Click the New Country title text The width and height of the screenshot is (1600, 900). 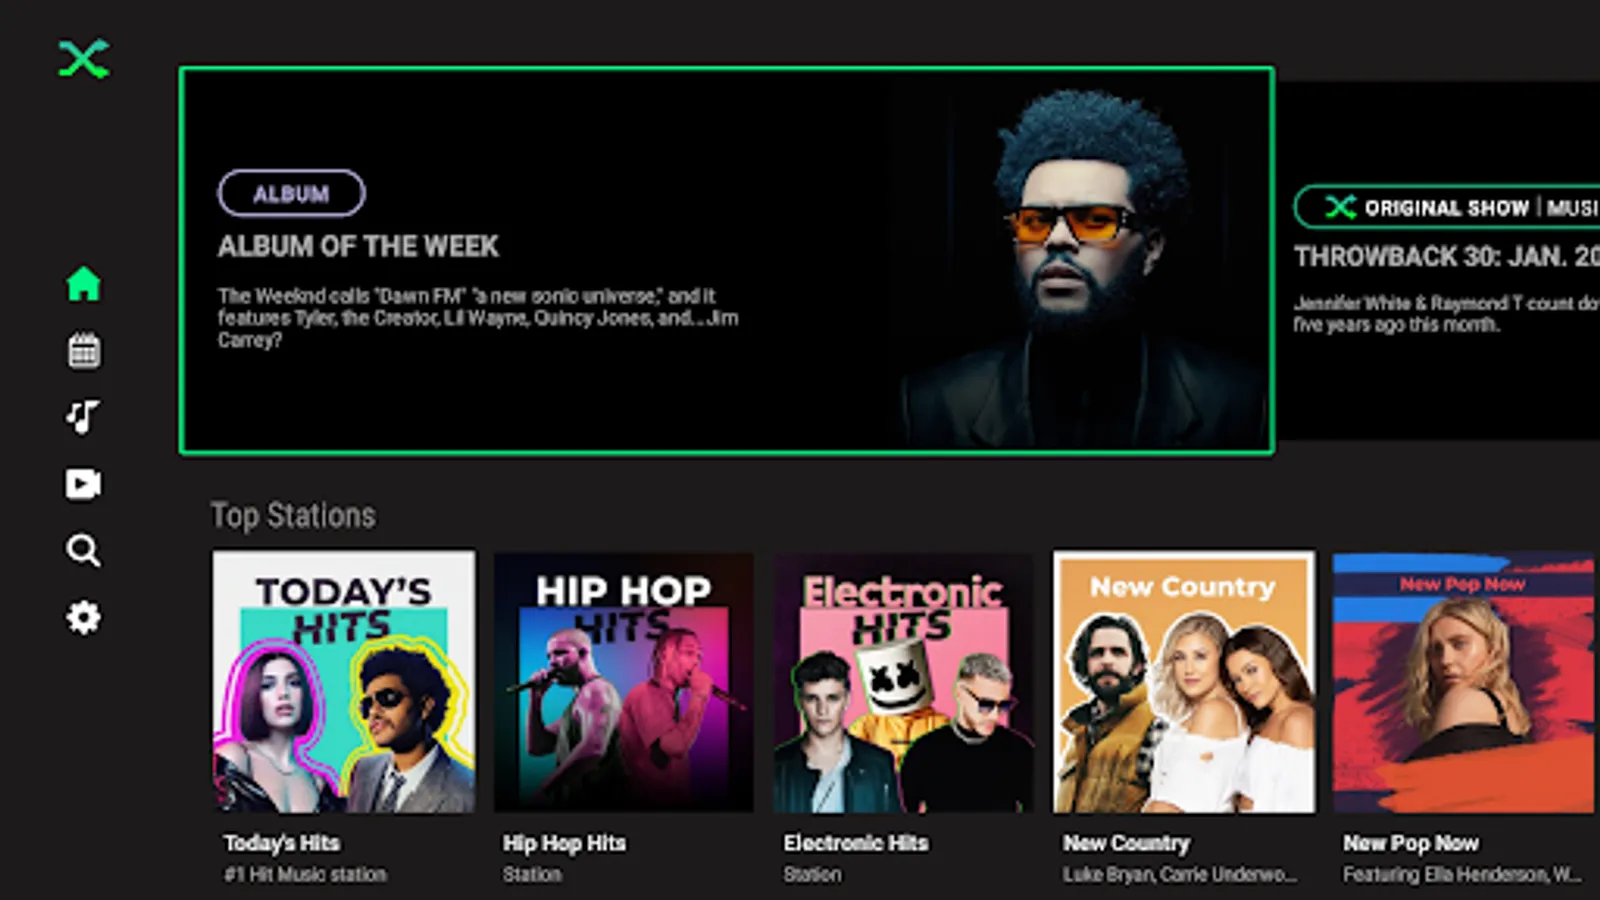(x=1126, y=843)
